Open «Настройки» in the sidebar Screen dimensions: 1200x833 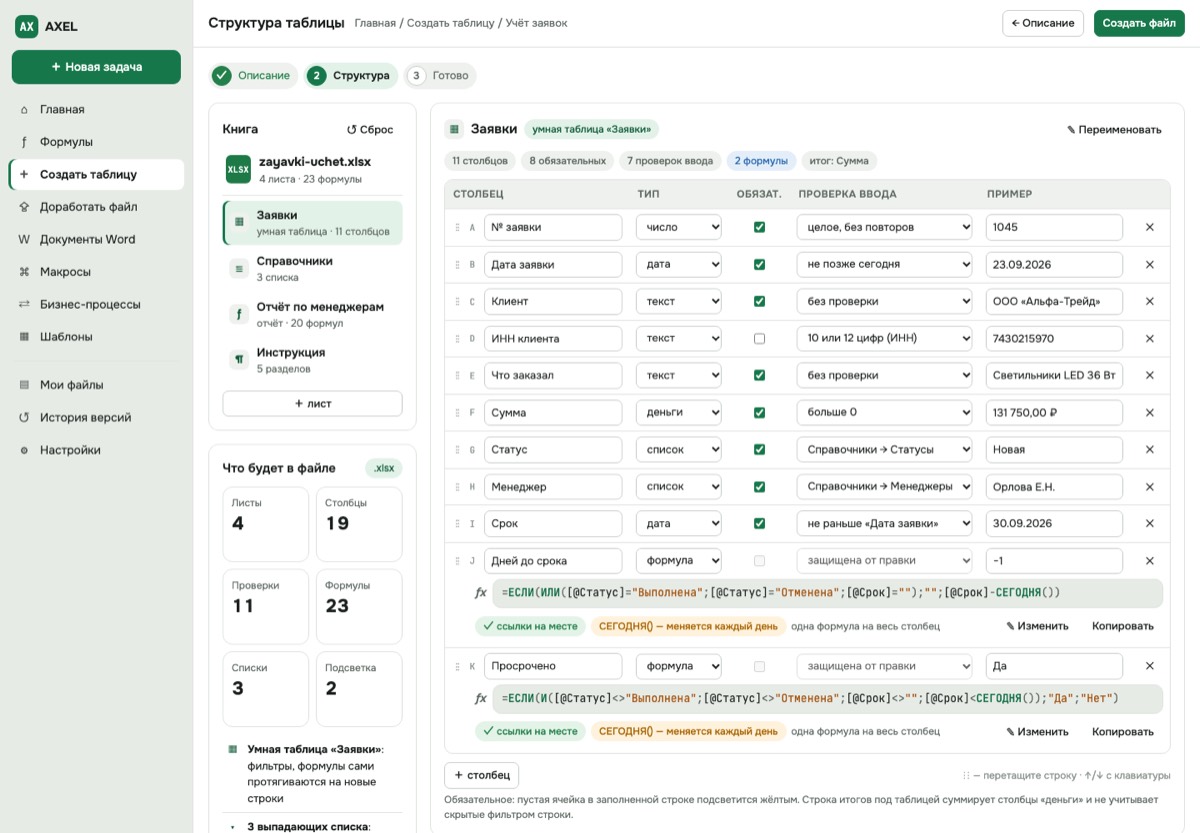click(x=96, y=450)
